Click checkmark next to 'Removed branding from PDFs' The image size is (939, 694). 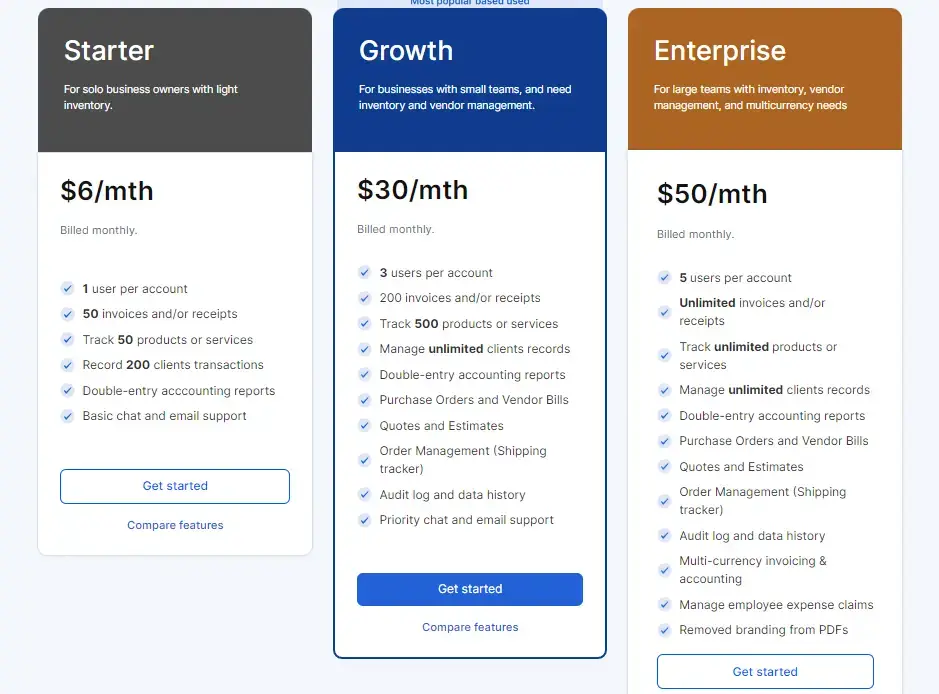[x=664, y=630]
